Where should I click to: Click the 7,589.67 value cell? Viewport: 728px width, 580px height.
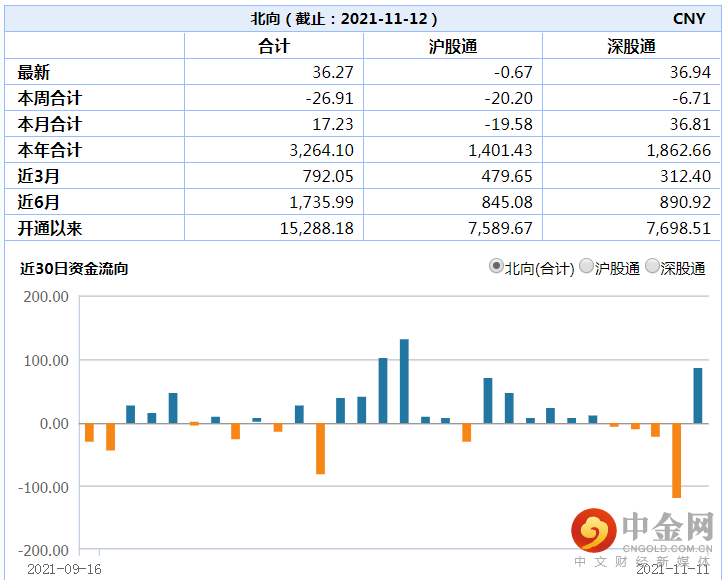(500, 228)
